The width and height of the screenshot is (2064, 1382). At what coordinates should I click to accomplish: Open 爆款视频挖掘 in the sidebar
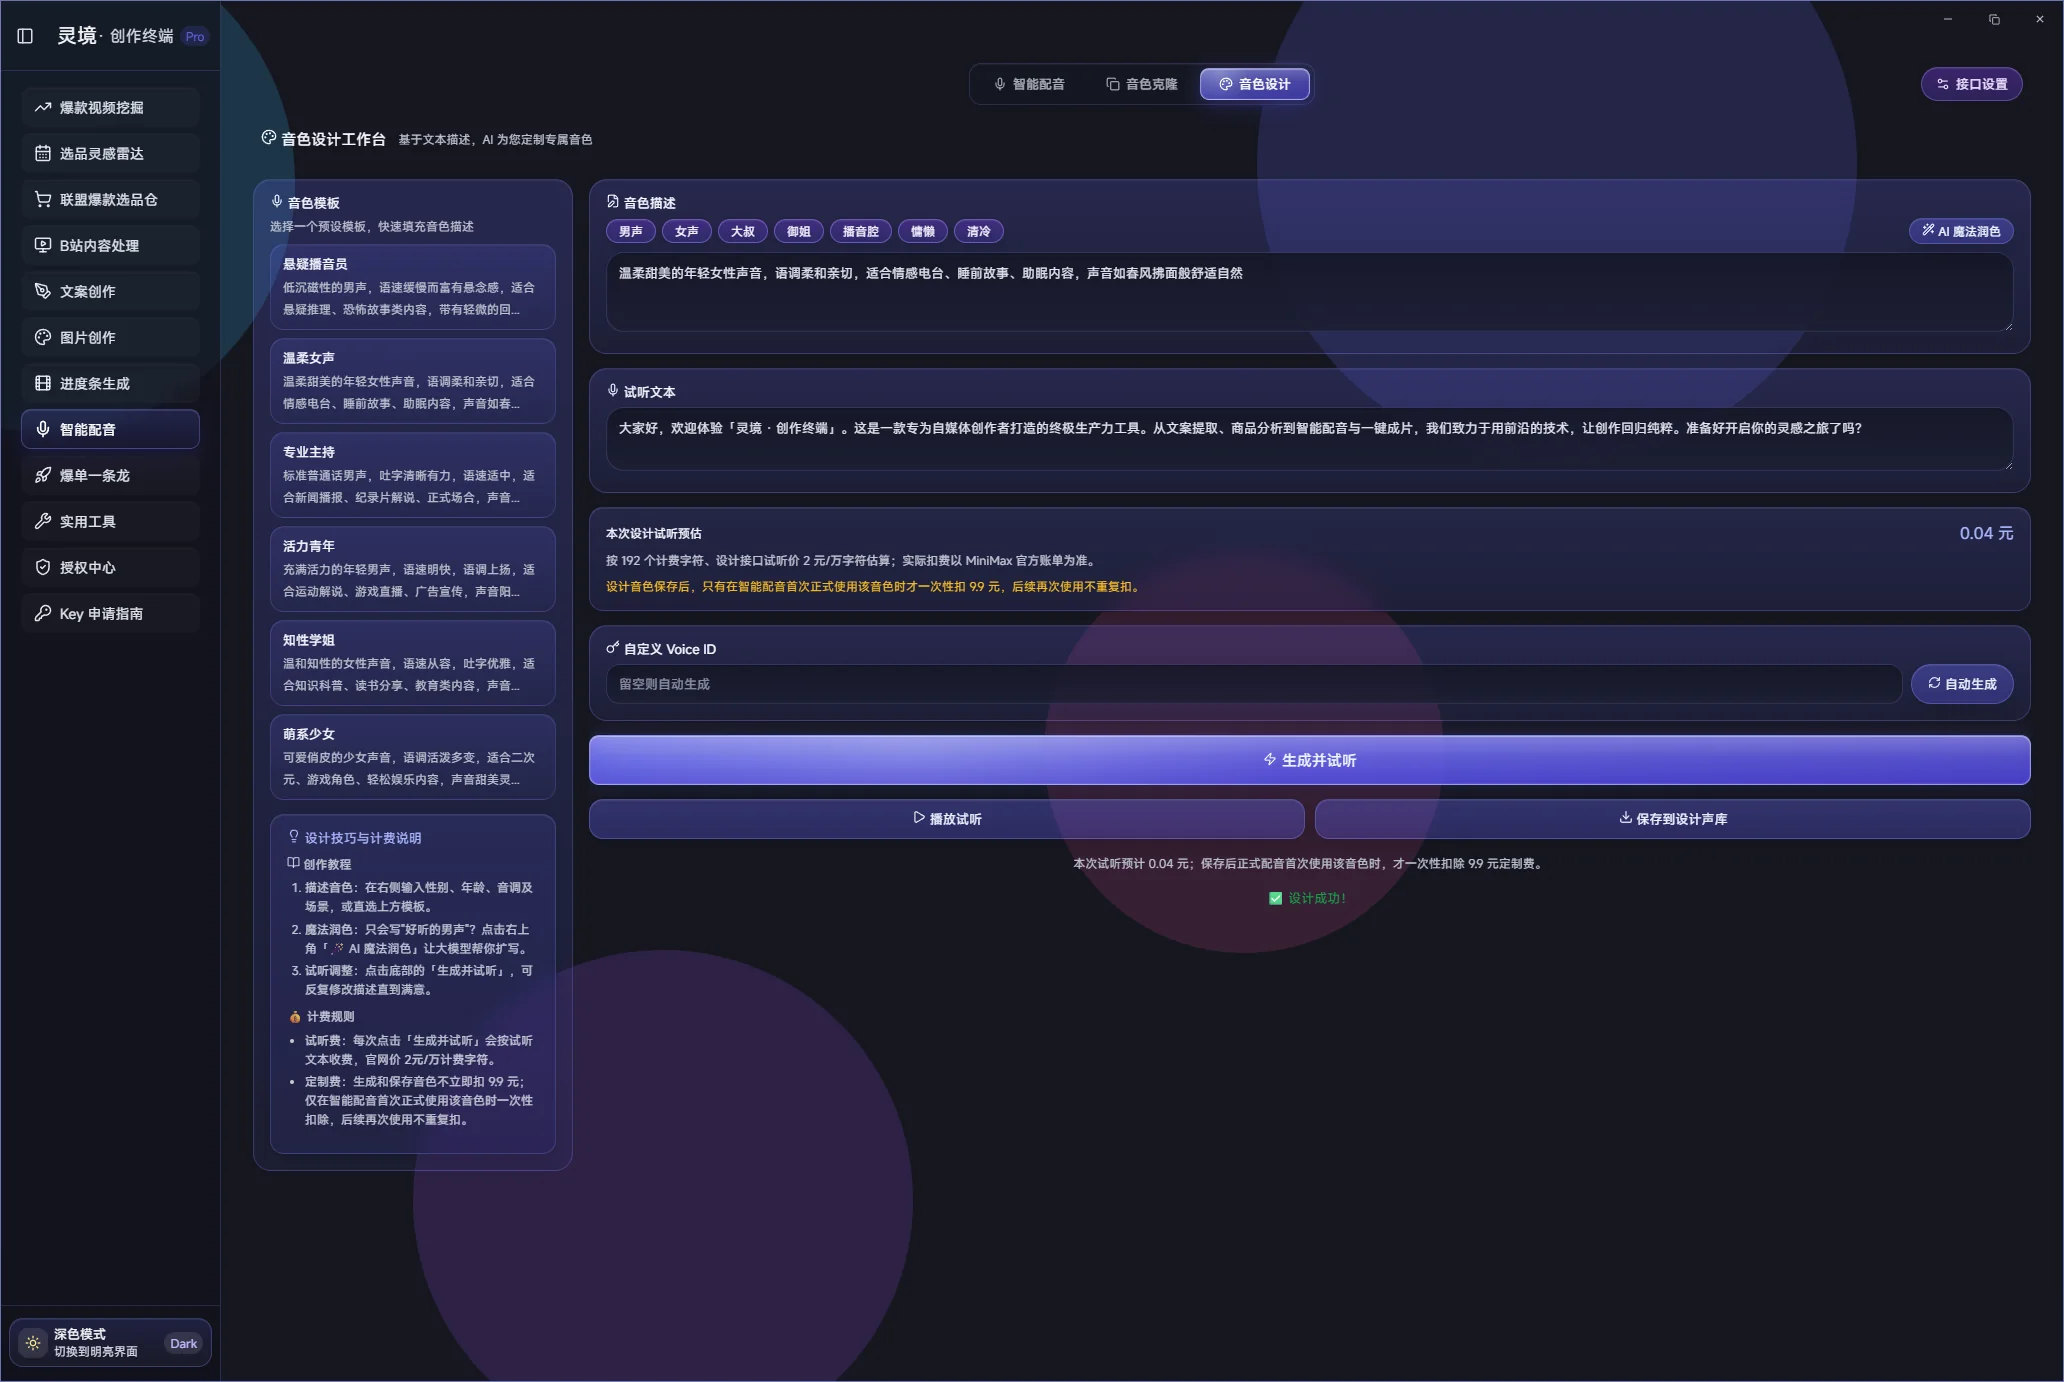coord(110,107)
